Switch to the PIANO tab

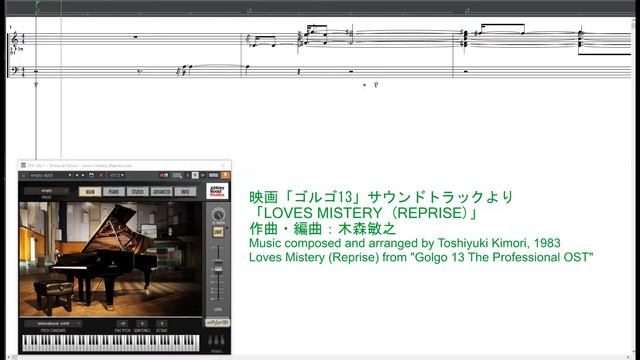point(114,191)
